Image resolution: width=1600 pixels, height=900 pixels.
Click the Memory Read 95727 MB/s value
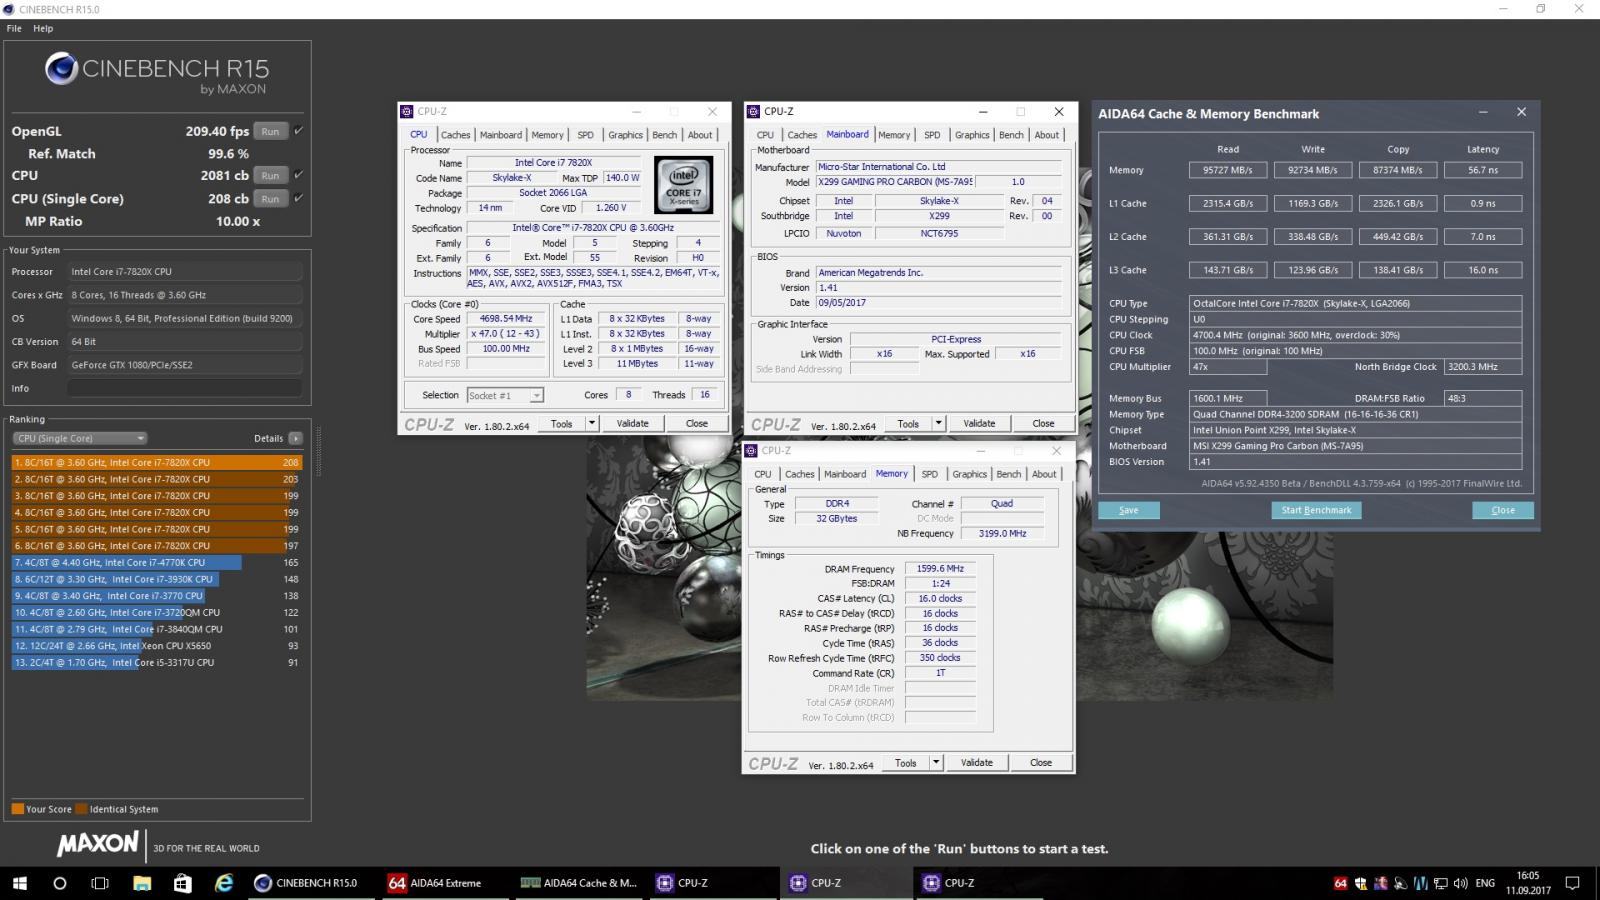[1228, 170]
